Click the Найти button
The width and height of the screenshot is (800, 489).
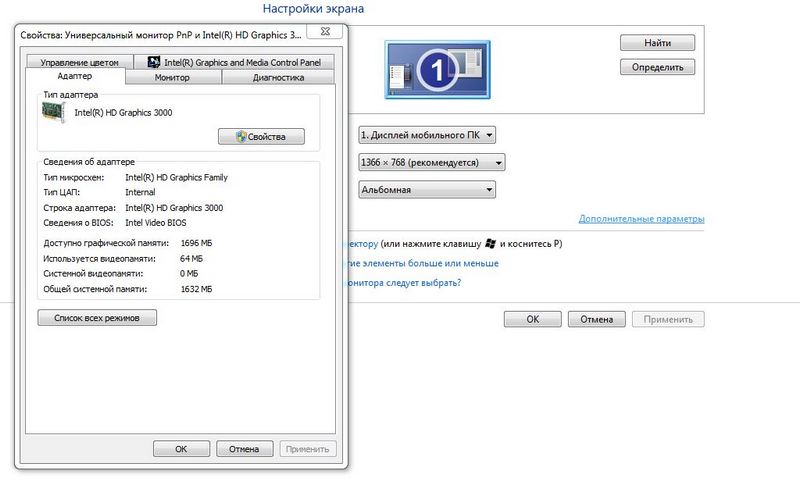(x=657, y=44)
